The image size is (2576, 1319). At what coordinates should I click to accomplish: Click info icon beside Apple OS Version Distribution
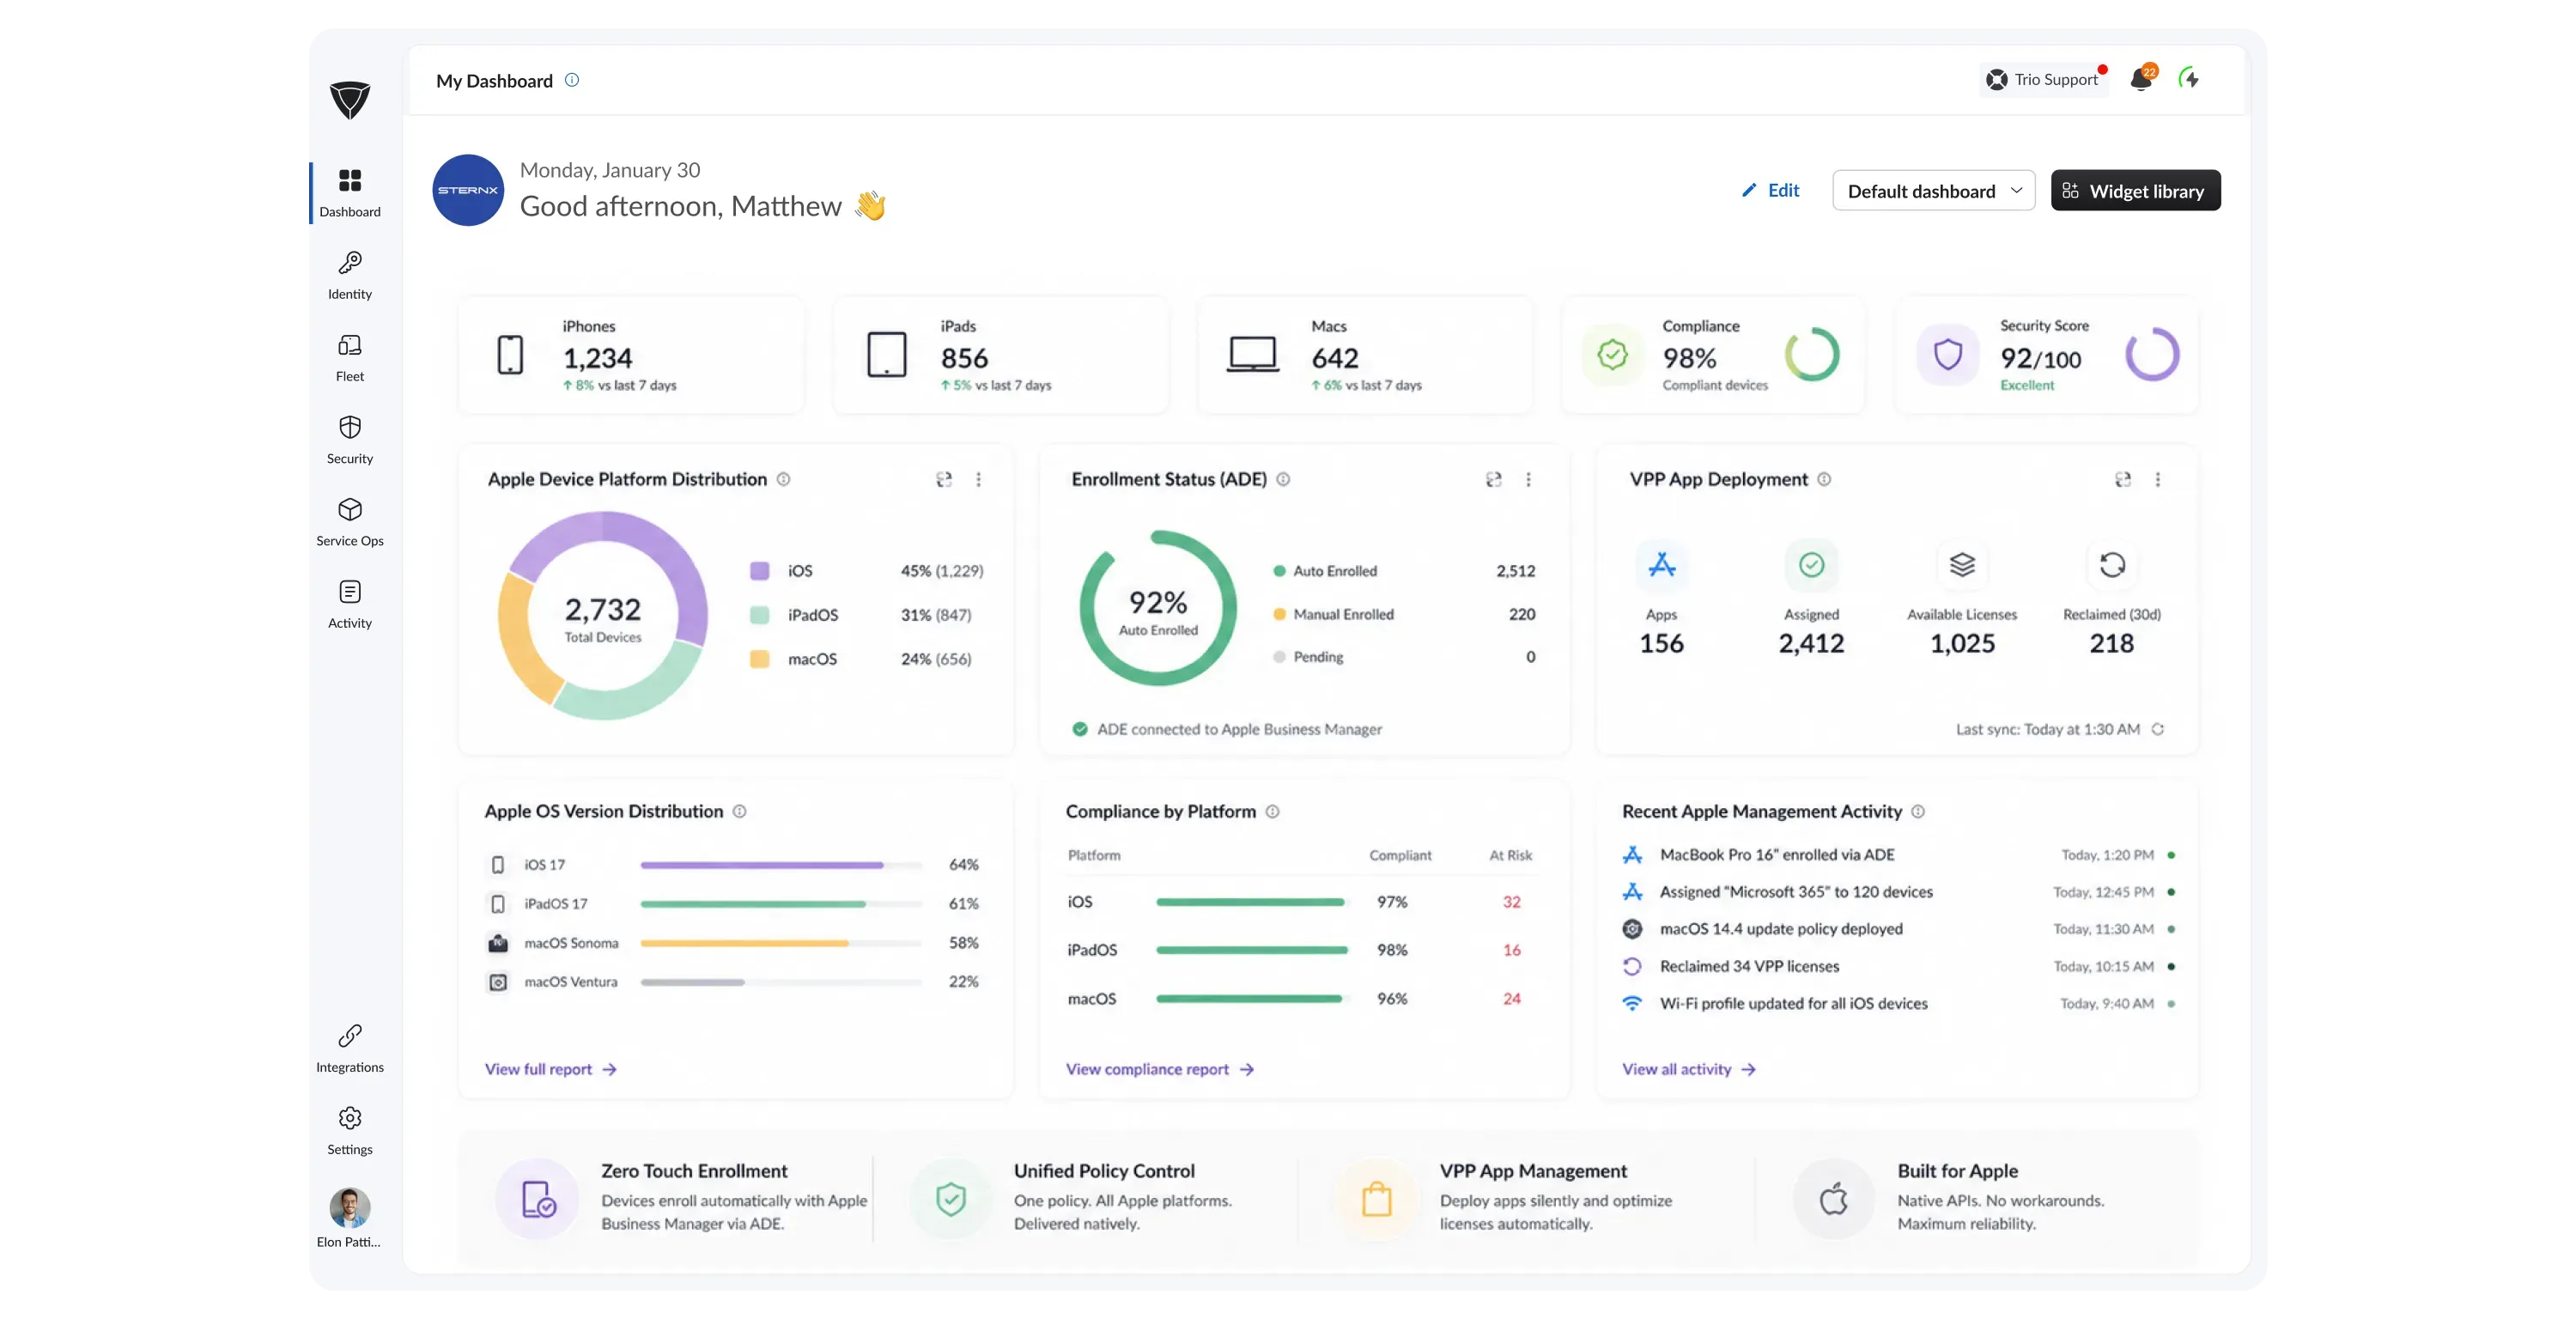pos(739,811)
